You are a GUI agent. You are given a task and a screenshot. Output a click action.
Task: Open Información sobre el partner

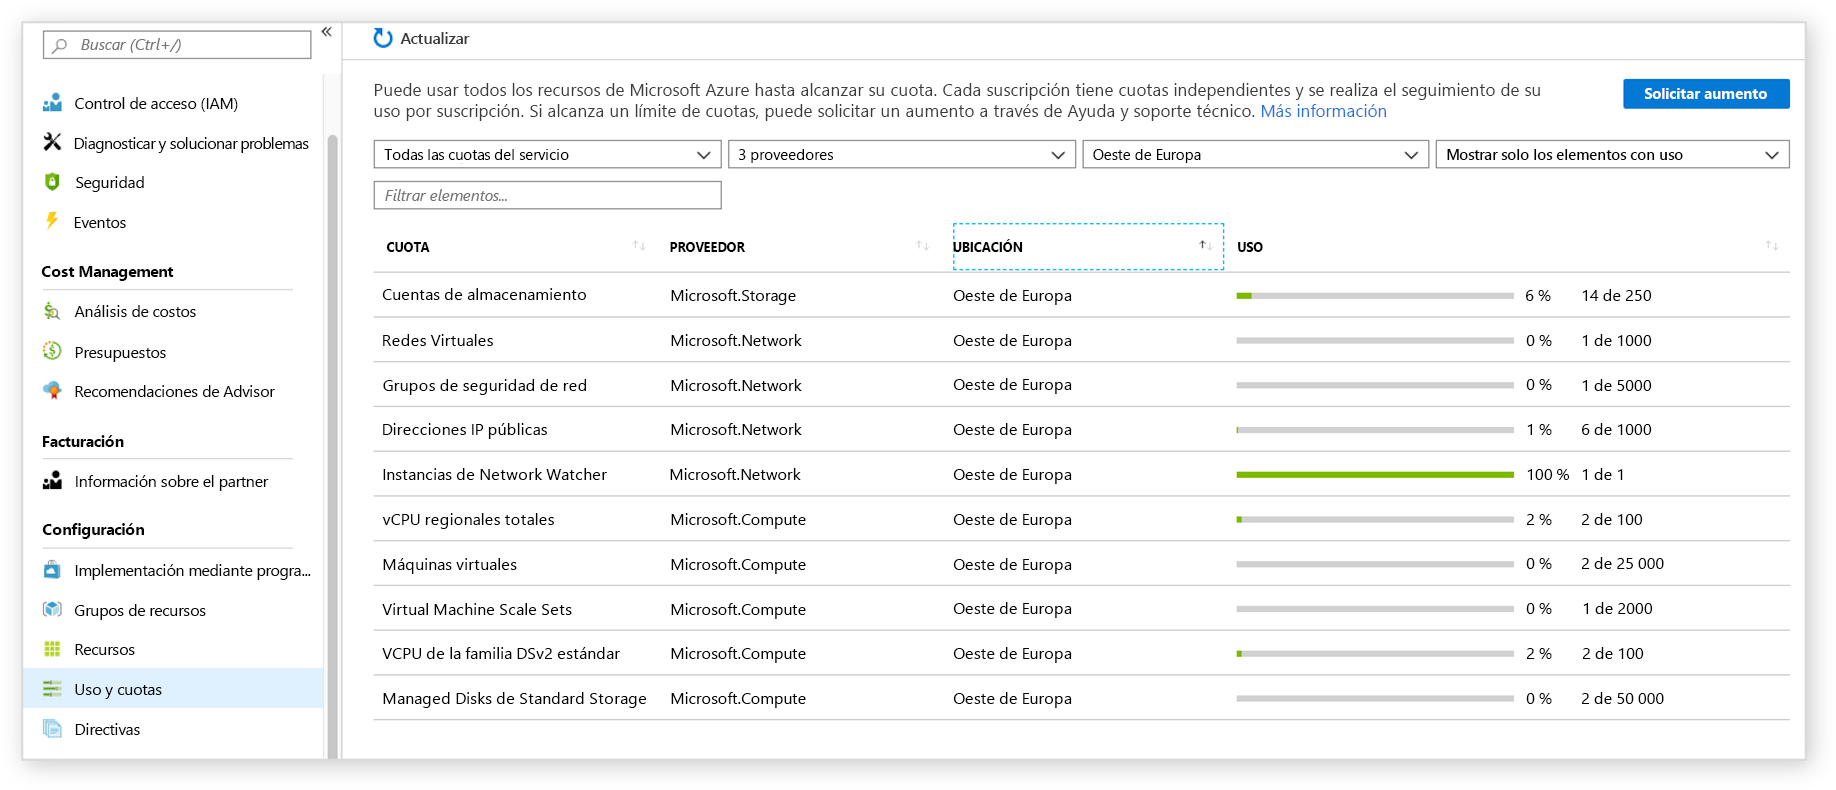[171, 481]
